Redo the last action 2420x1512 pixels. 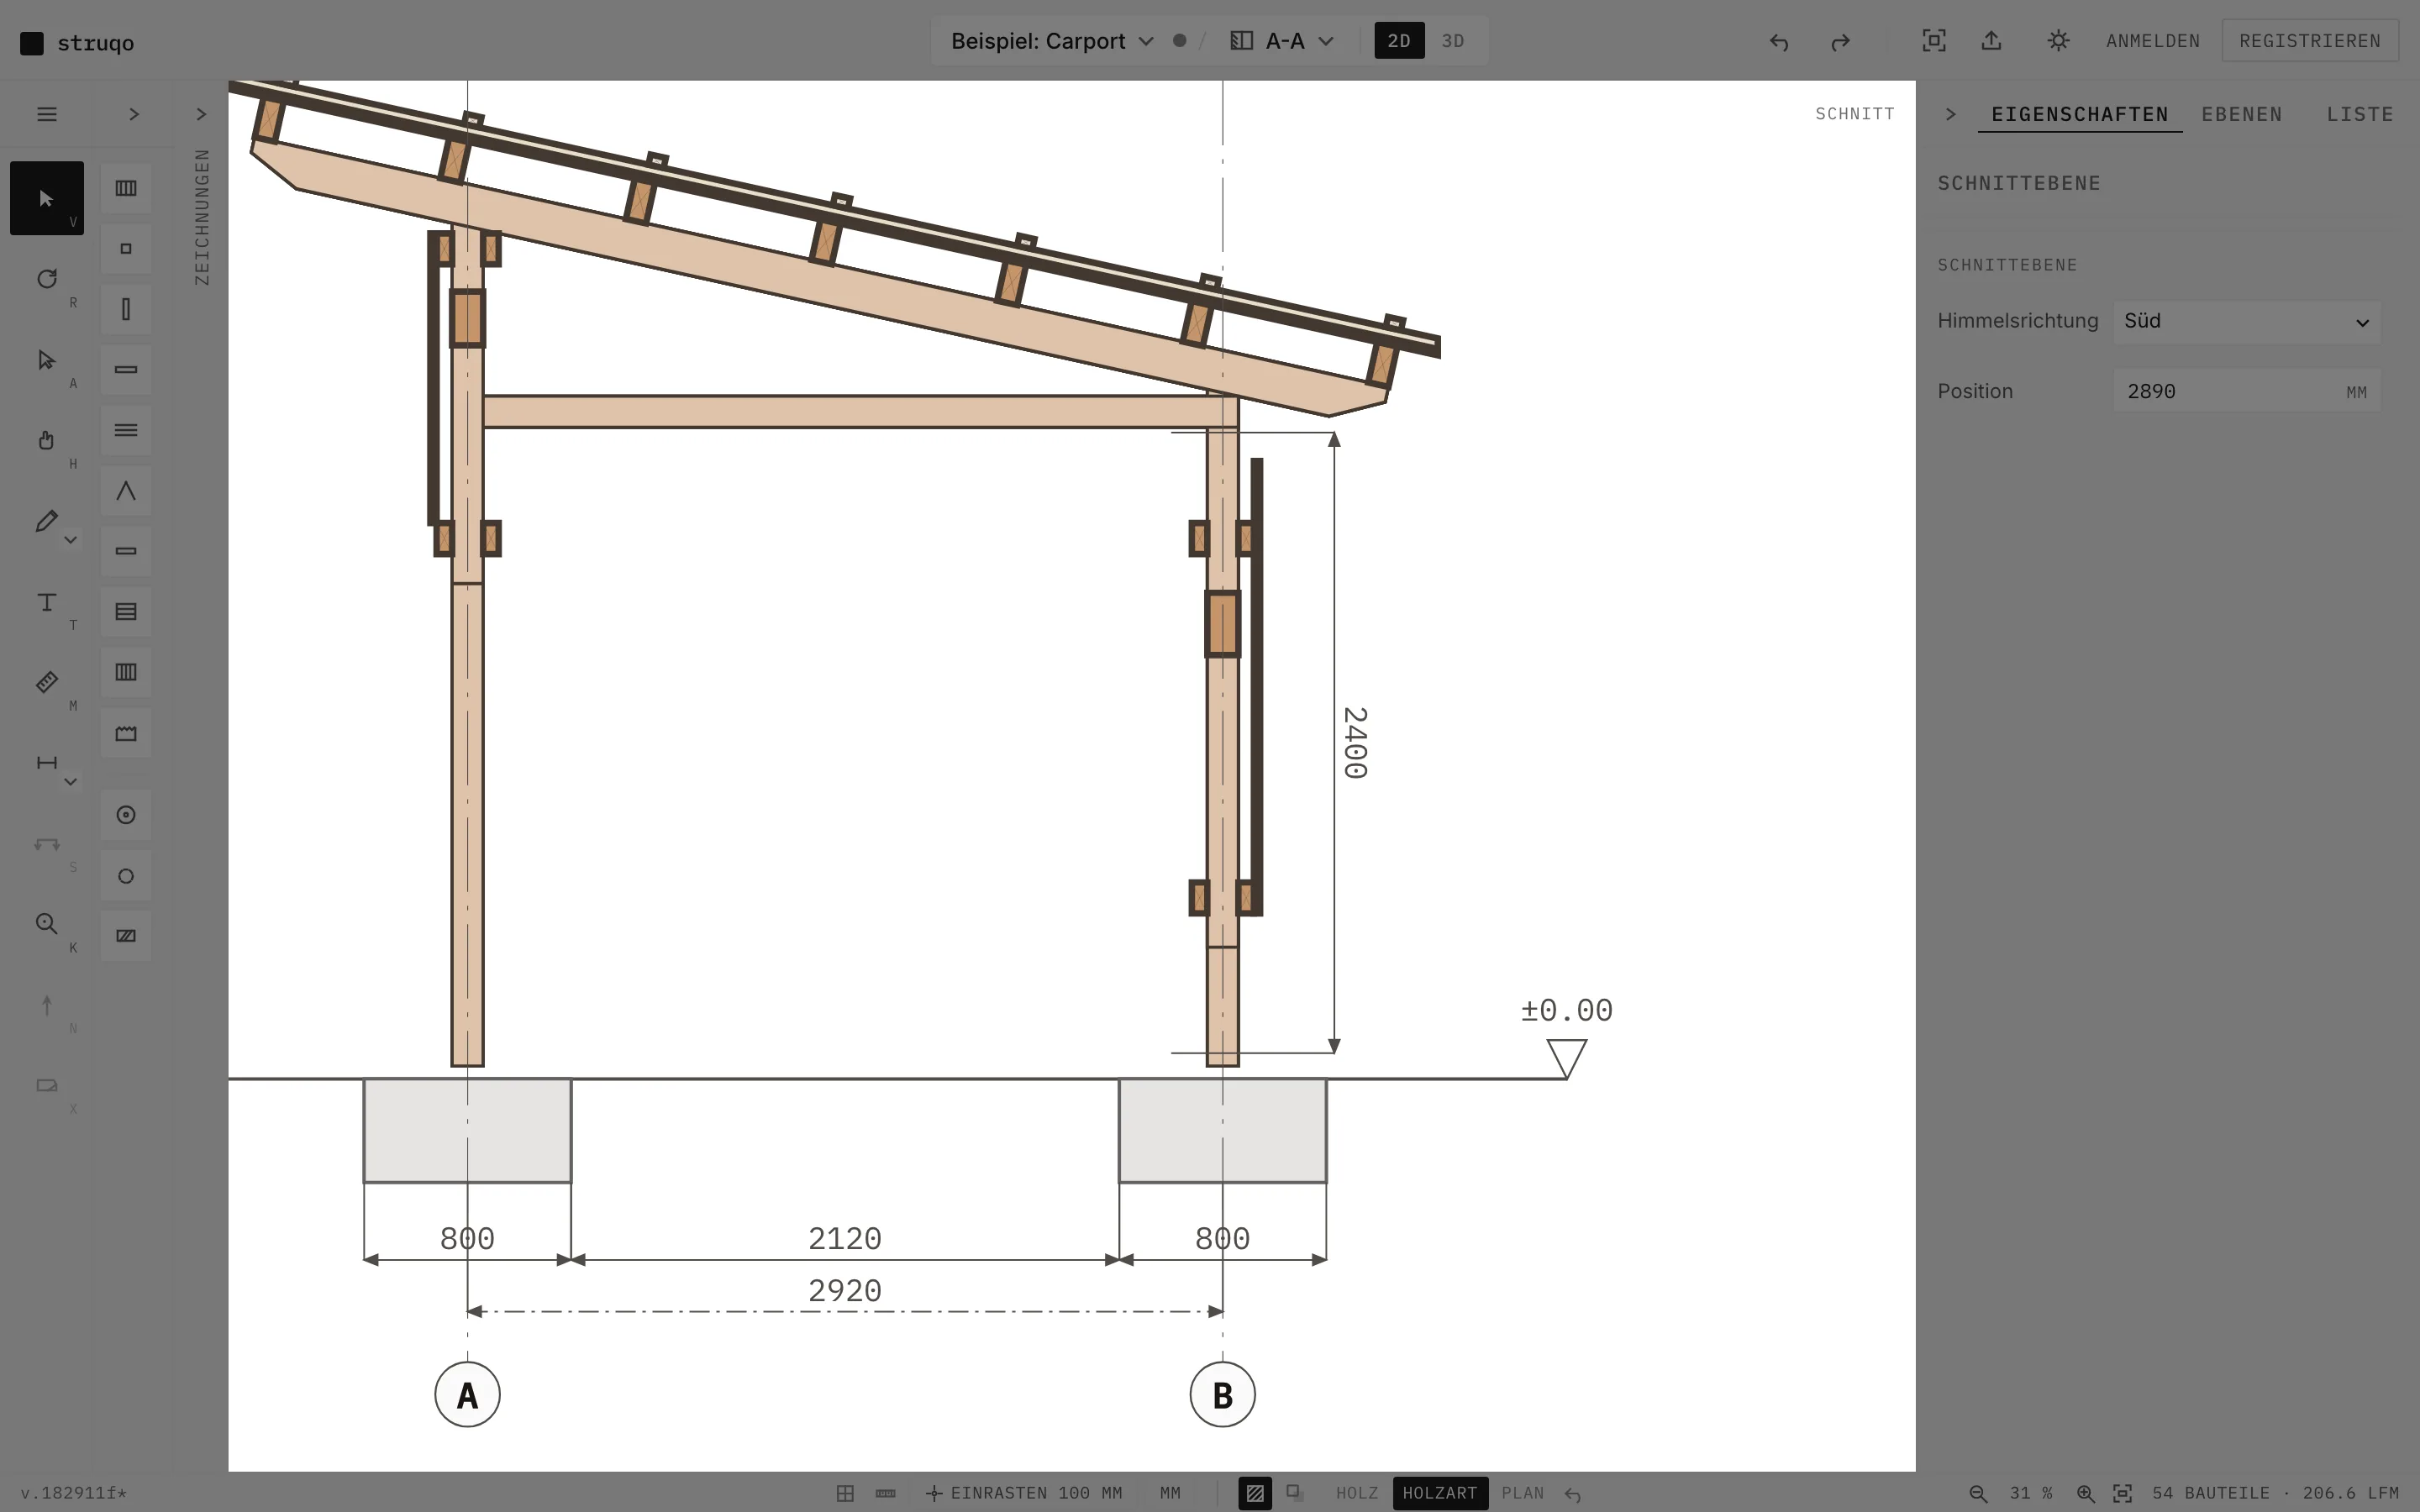tap(1840, 41)
